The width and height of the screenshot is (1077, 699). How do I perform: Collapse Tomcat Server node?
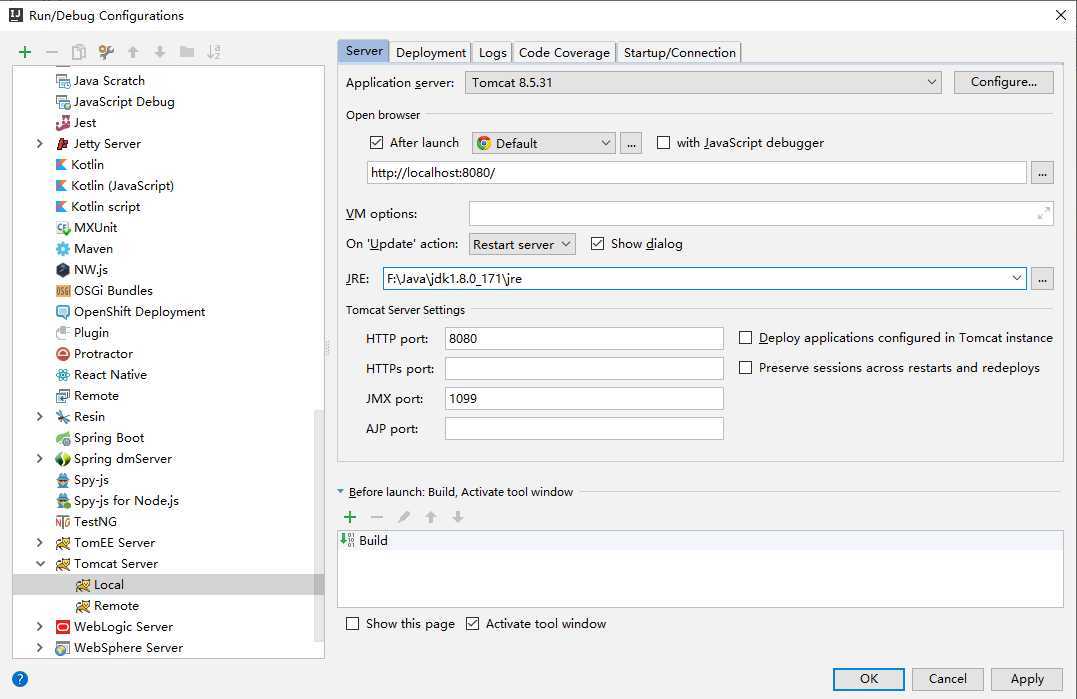click(40, 564)
